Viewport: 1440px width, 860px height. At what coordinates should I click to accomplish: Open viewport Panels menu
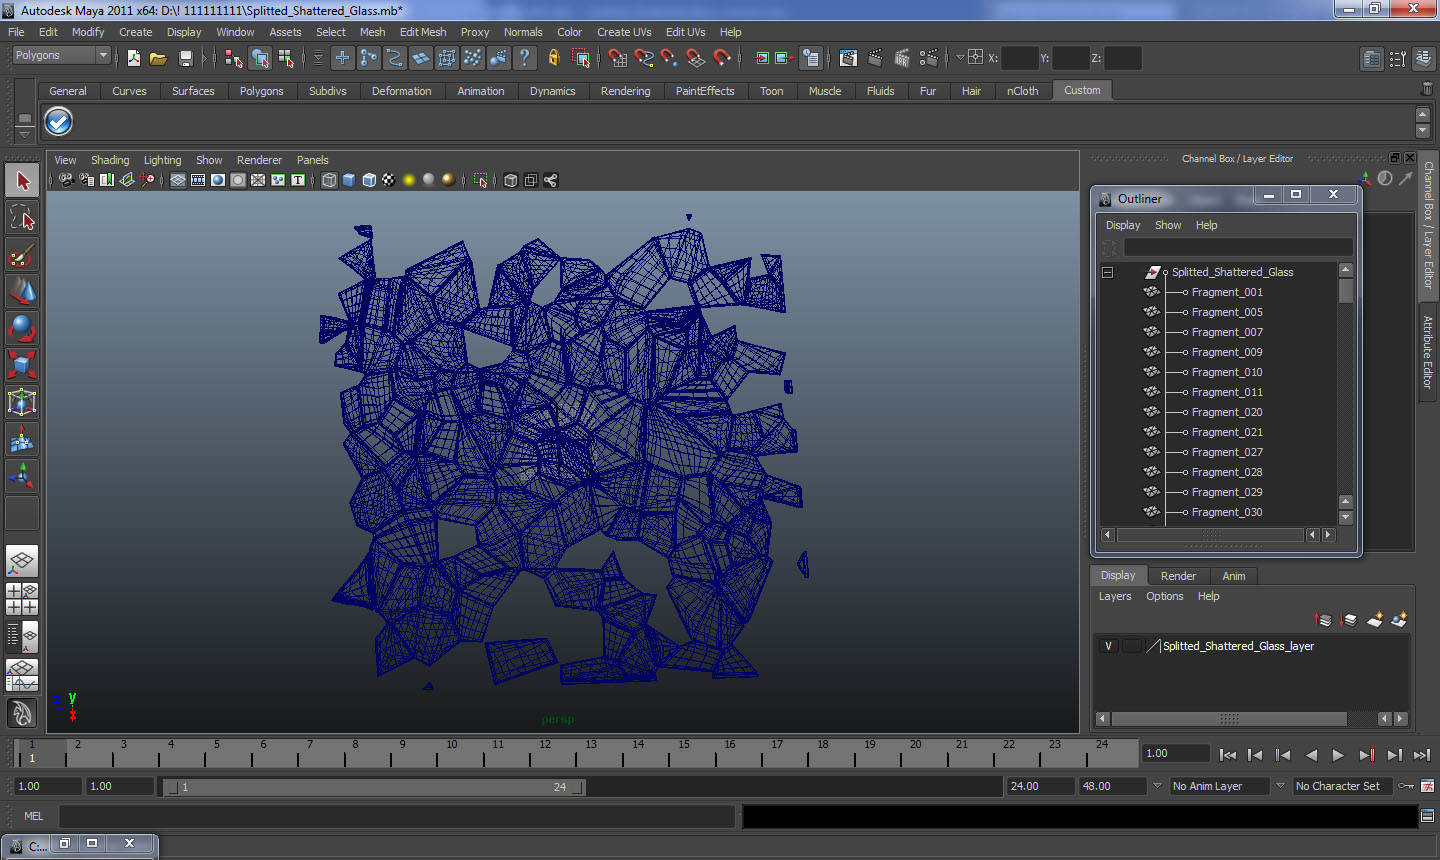[312, 160]
